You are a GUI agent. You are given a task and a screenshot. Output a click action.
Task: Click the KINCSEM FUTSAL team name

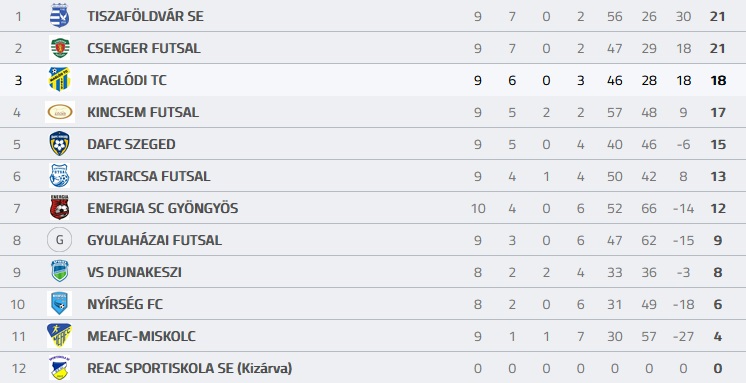tap(143, 112)
